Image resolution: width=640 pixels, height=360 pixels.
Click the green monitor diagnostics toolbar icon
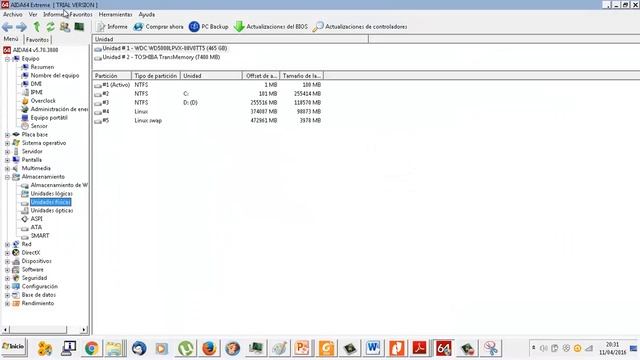coord(79,27)
